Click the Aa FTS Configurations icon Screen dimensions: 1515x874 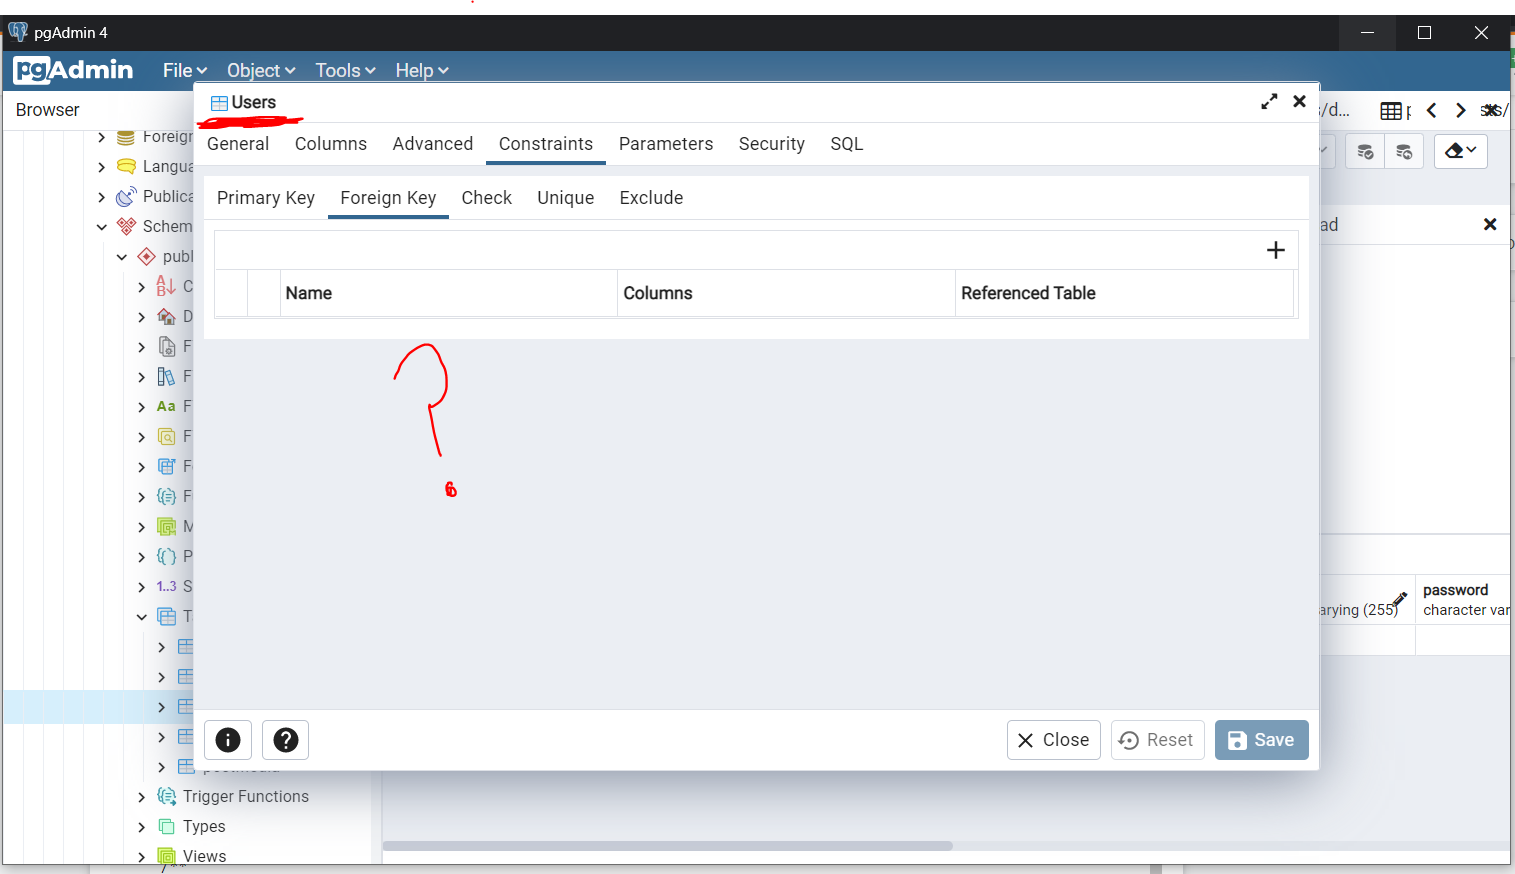click(166, 406)
